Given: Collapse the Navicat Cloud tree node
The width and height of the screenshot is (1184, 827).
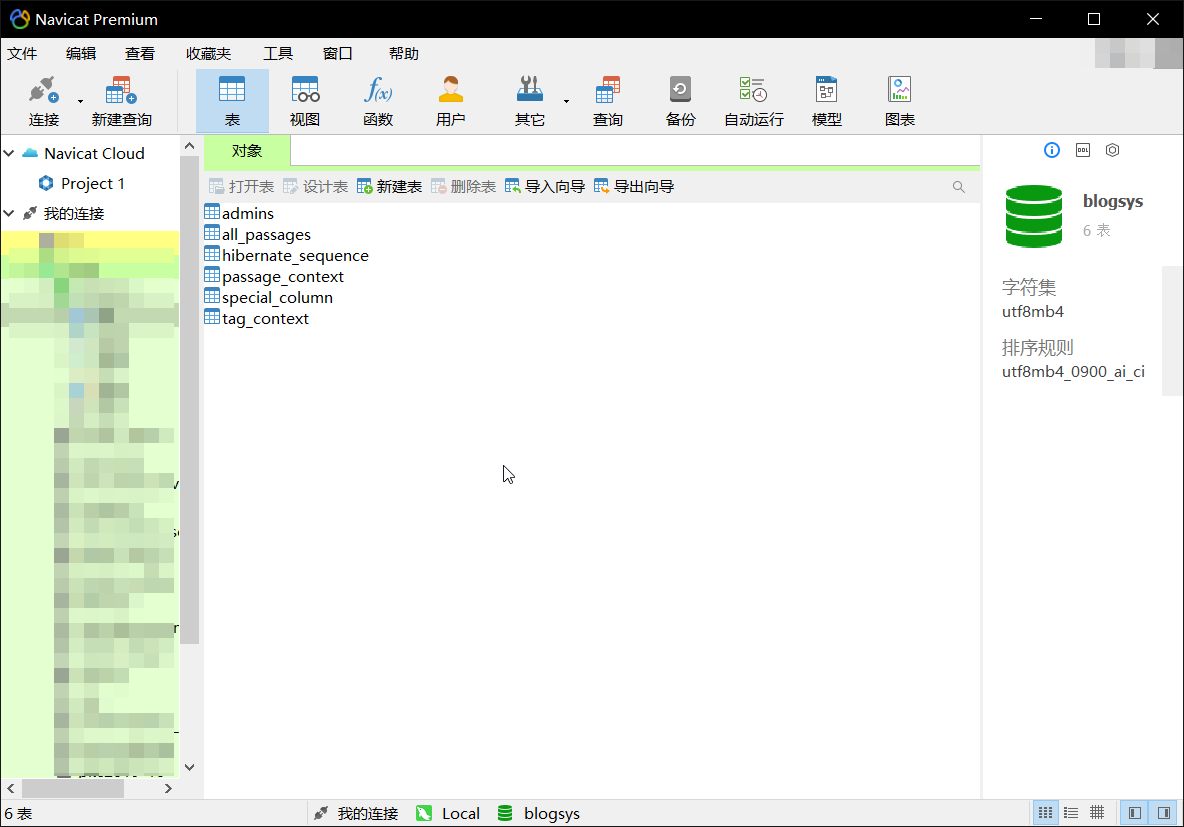Looking at the screenshot, I should point(9,153).
